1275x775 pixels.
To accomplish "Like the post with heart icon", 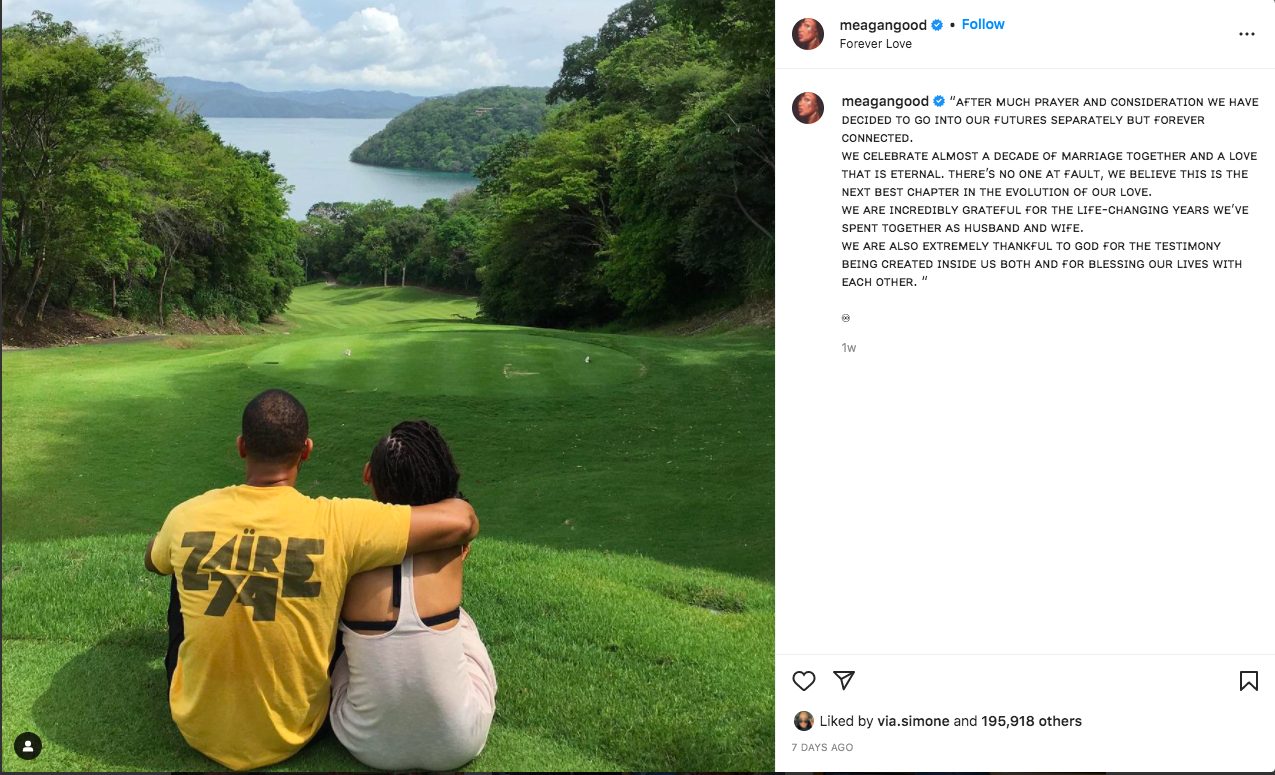I will [804, 681].
